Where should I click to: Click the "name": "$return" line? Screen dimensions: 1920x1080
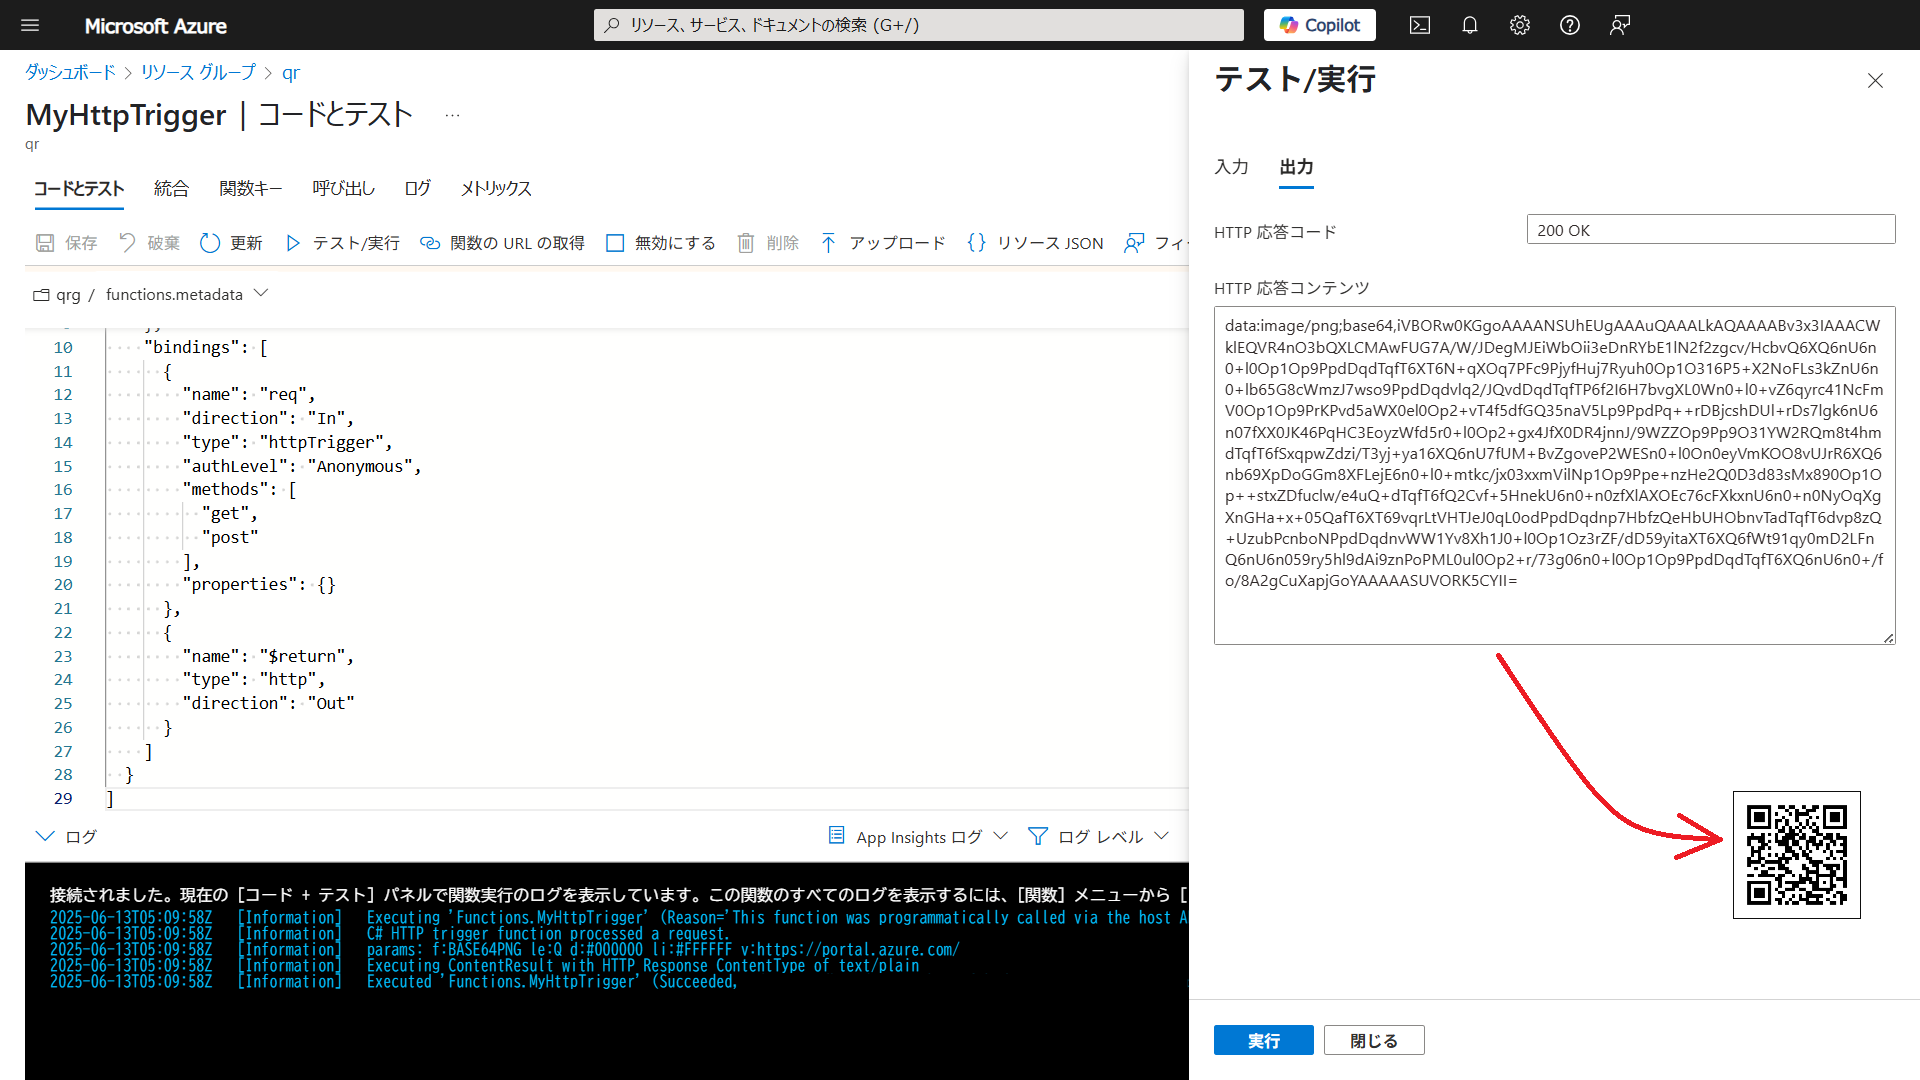pyautogui.click(x=268, y=656)
